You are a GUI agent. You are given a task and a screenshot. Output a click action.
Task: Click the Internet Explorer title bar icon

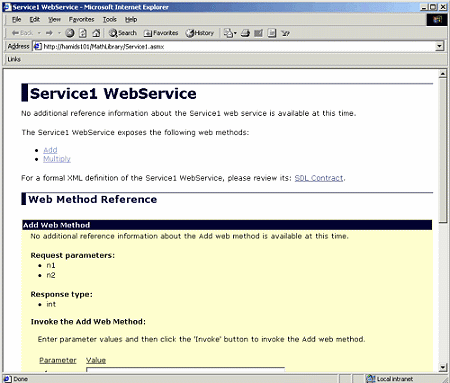(7, 7)
